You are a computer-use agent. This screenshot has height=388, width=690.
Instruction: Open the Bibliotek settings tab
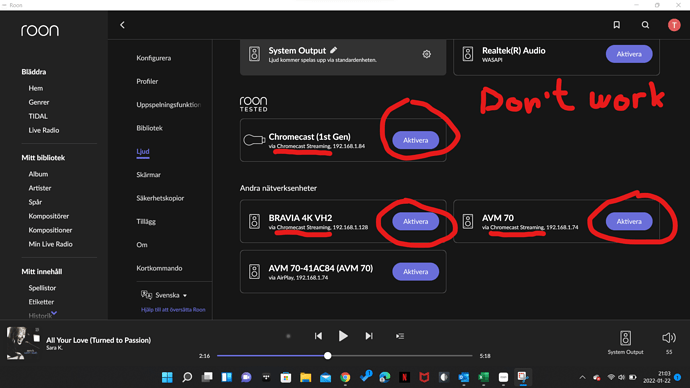point(149,128)
